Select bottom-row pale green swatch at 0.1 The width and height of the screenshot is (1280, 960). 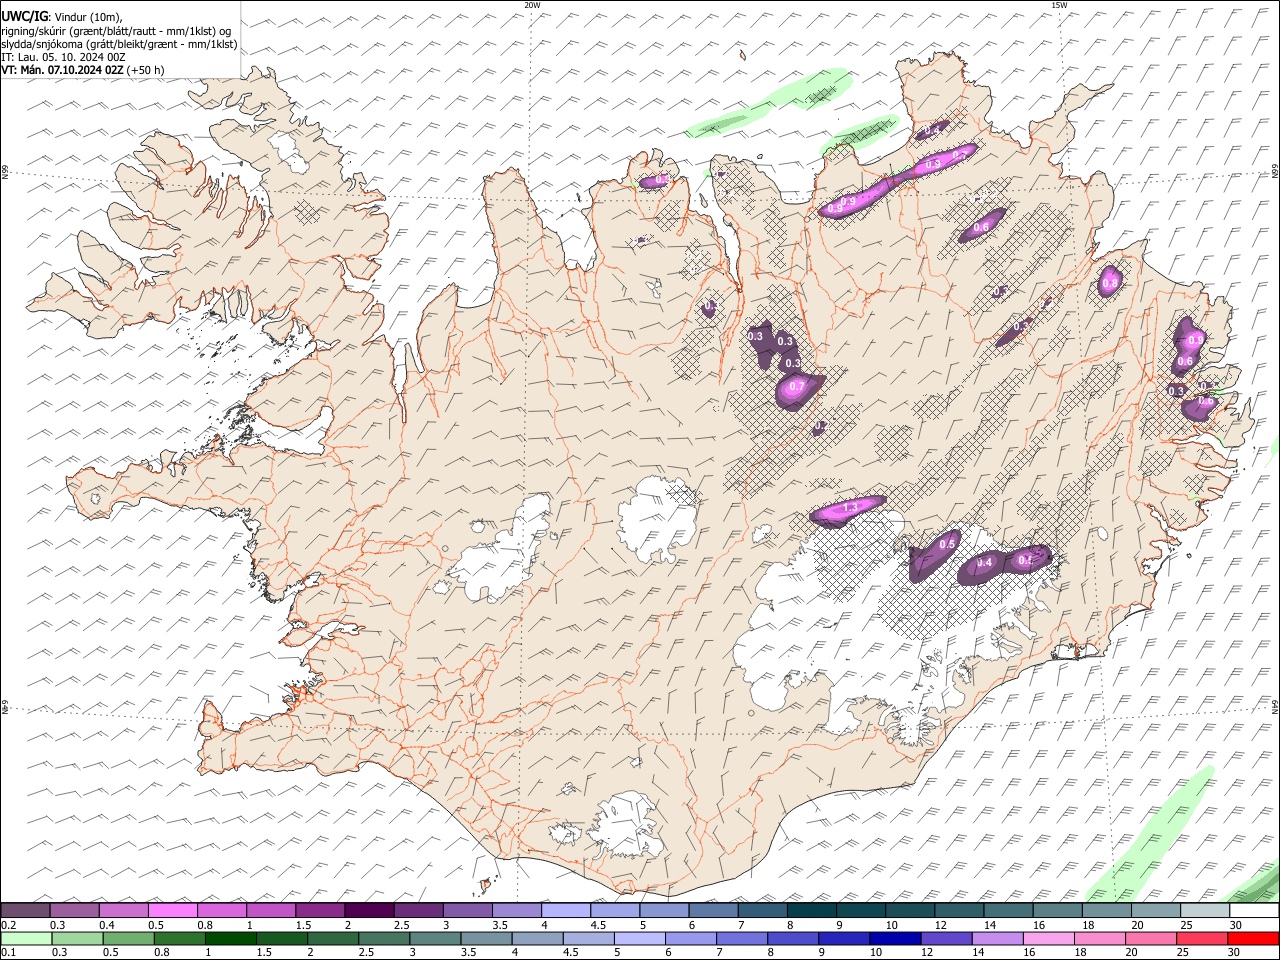[26, 938]
